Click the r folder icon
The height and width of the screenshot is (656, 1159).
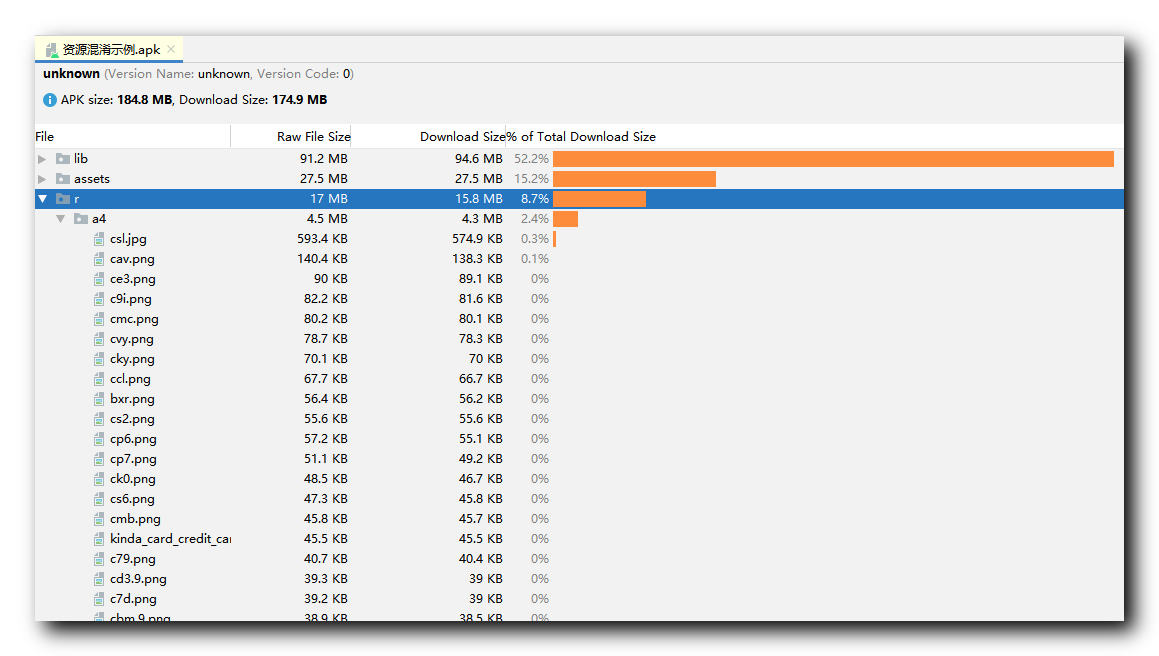63,199
